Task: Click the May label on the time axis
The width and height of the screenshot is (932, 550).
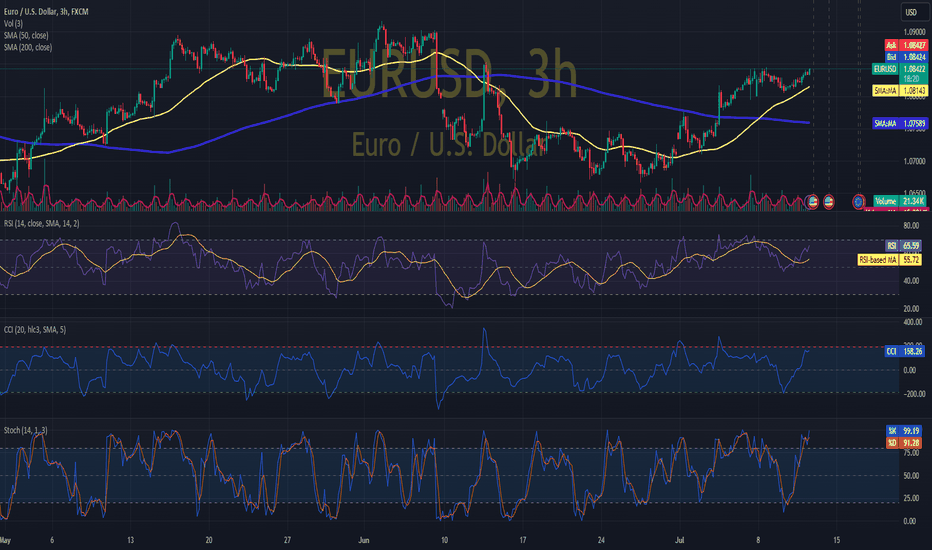Action: tap(5, 540)
